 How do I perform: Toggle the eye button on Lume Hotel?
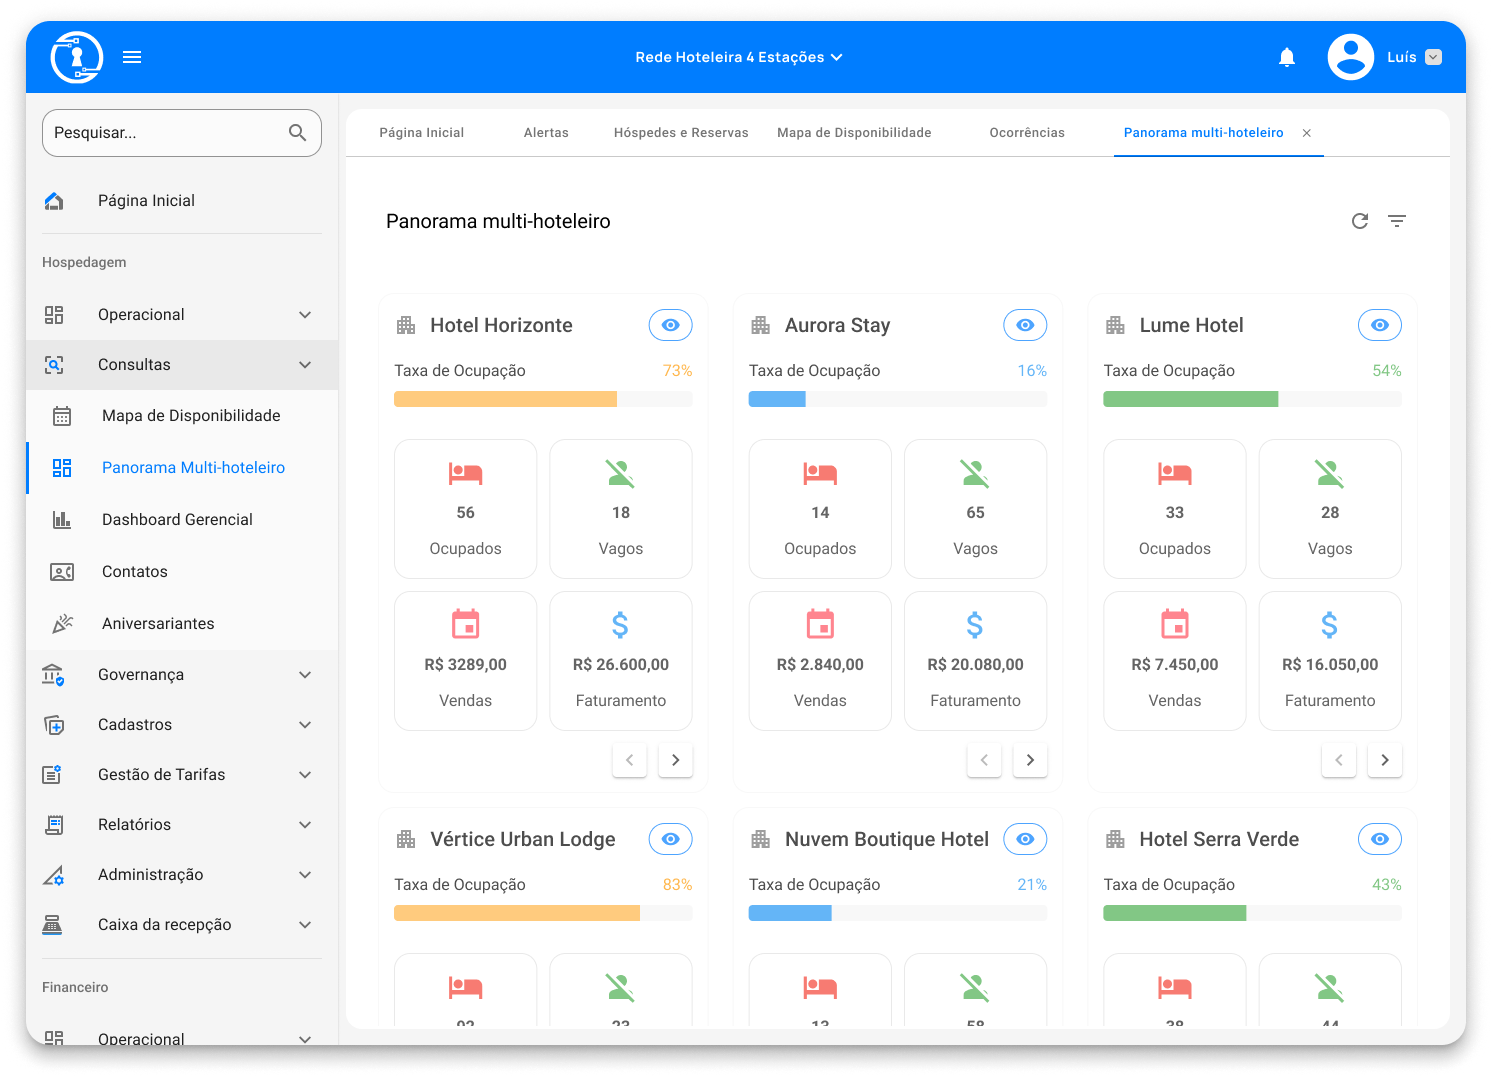(x=1379, y=325)
